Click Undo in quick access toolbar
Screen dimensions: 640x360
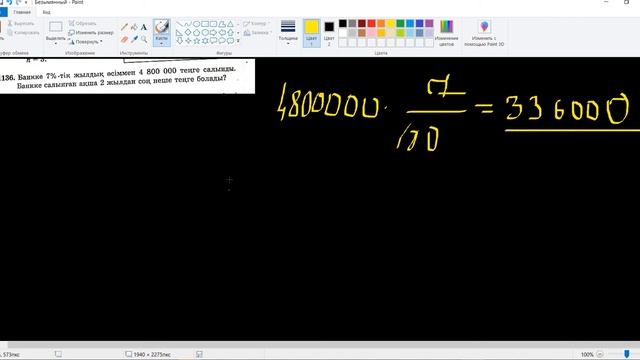pos(10,2)
